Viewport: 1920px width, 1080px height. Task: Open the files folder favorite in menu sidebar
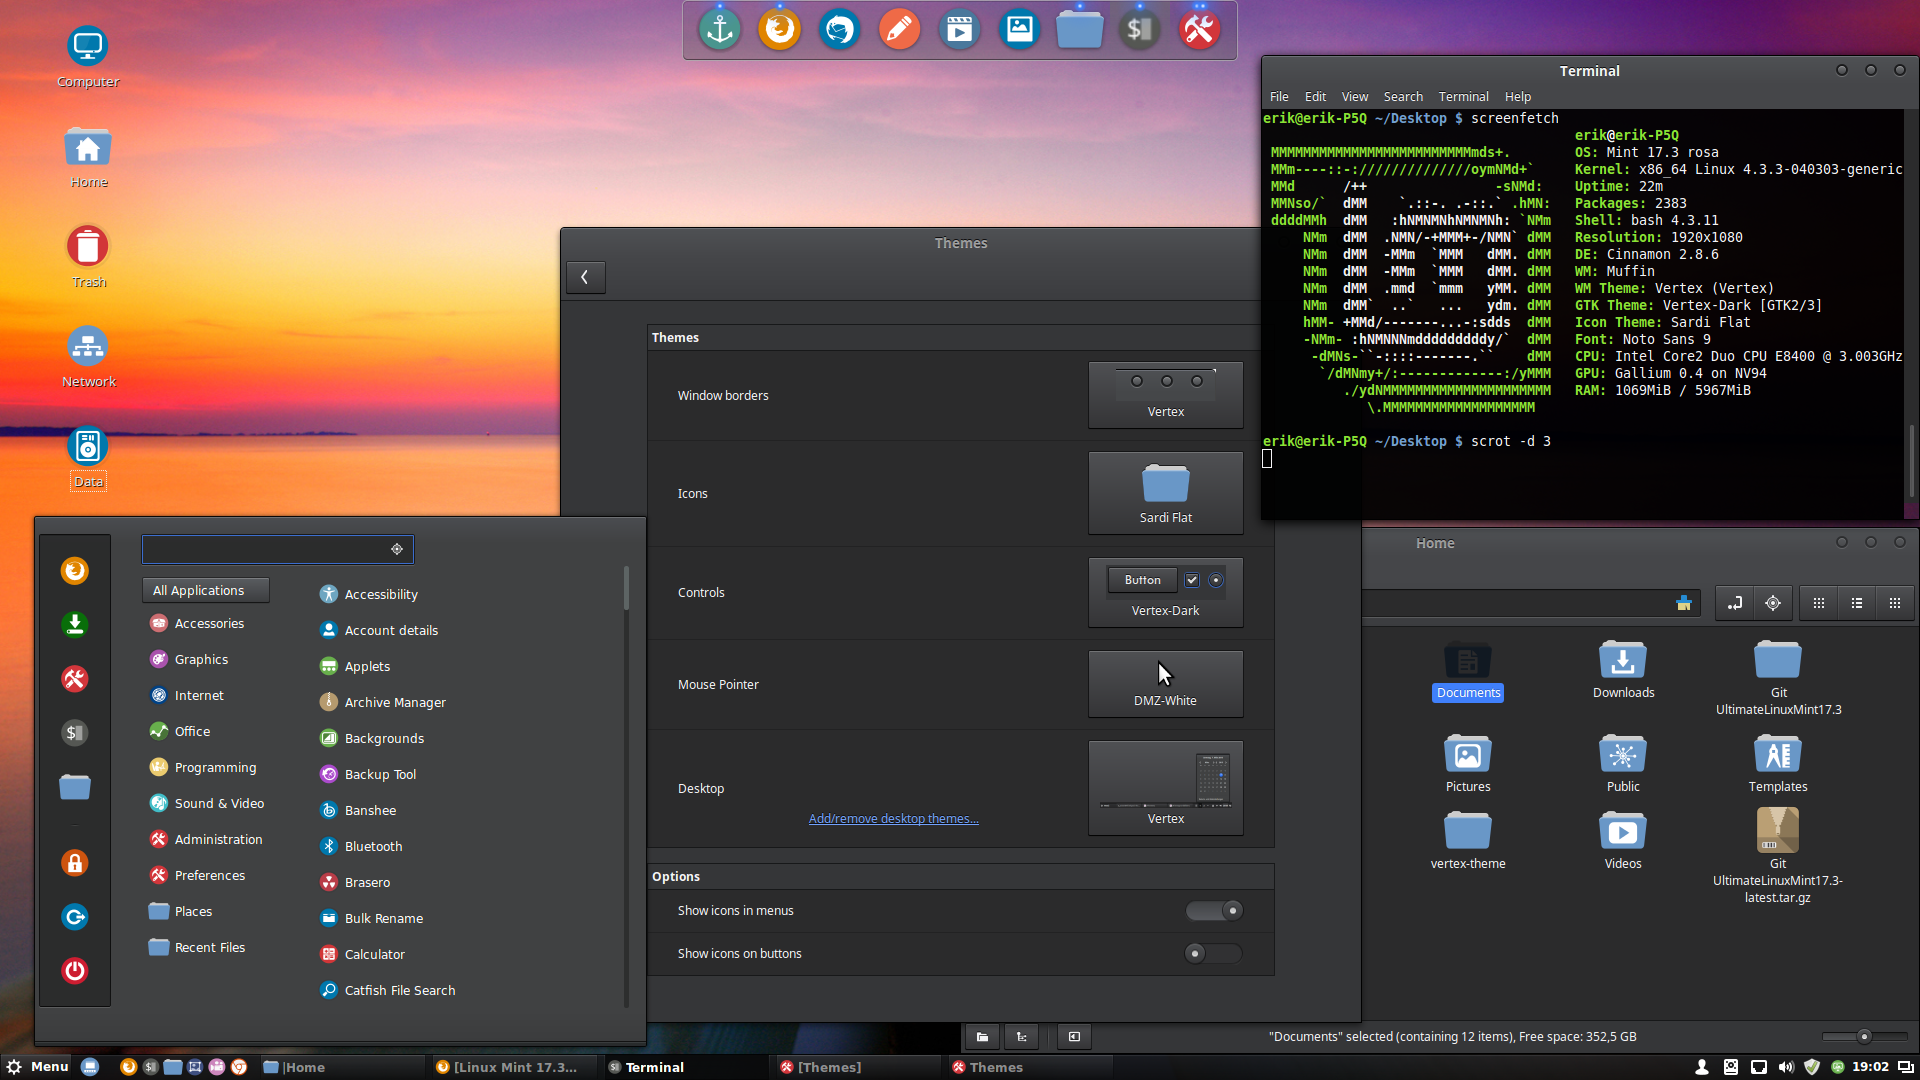coord(75,787)
